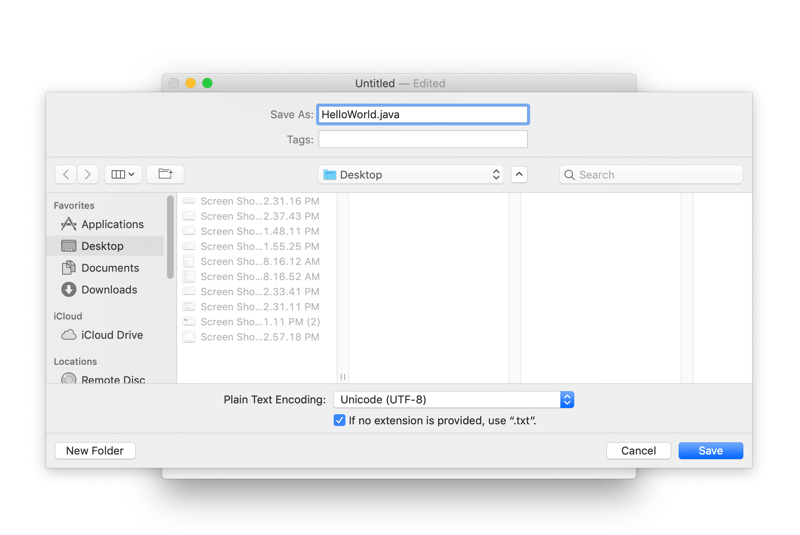Select file Screen Sho...2.31.16 PM

257,201
